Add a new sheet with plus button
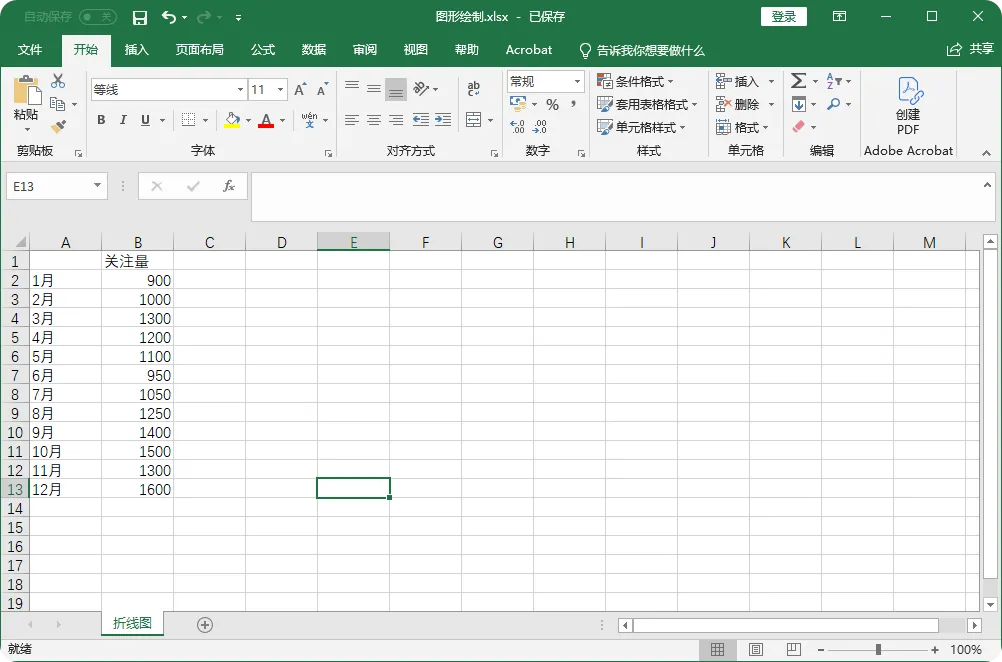The image size is (1002, 662). (205, 625)
